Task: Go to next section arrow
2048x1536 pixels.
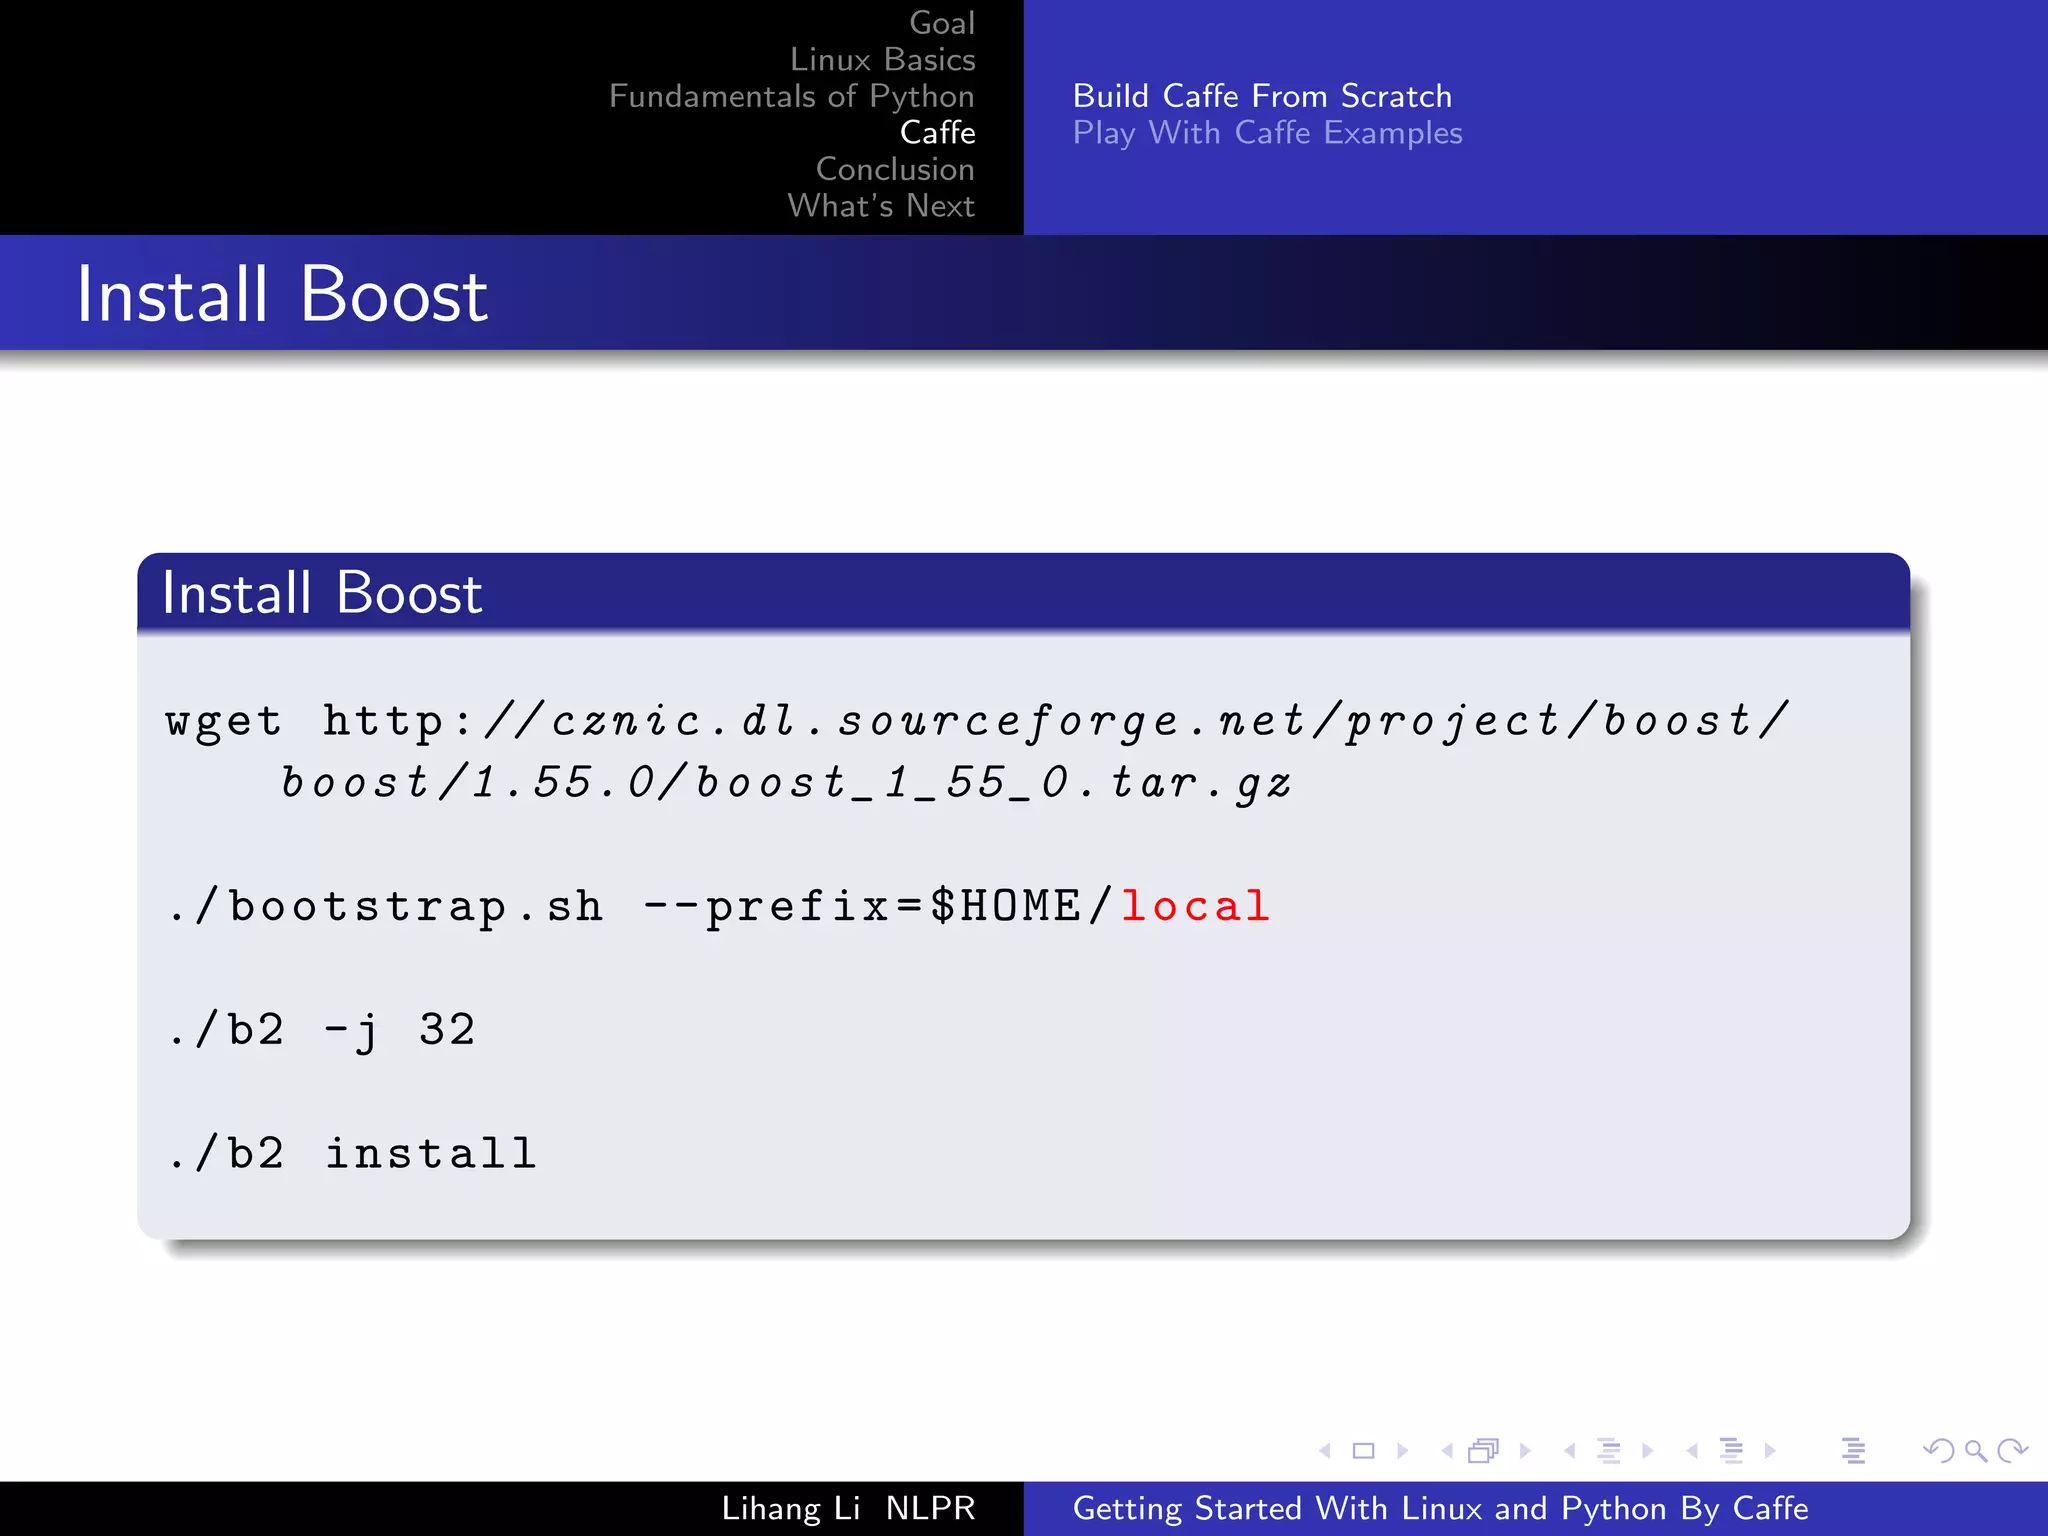Action: click(x=1770, y=1450)
